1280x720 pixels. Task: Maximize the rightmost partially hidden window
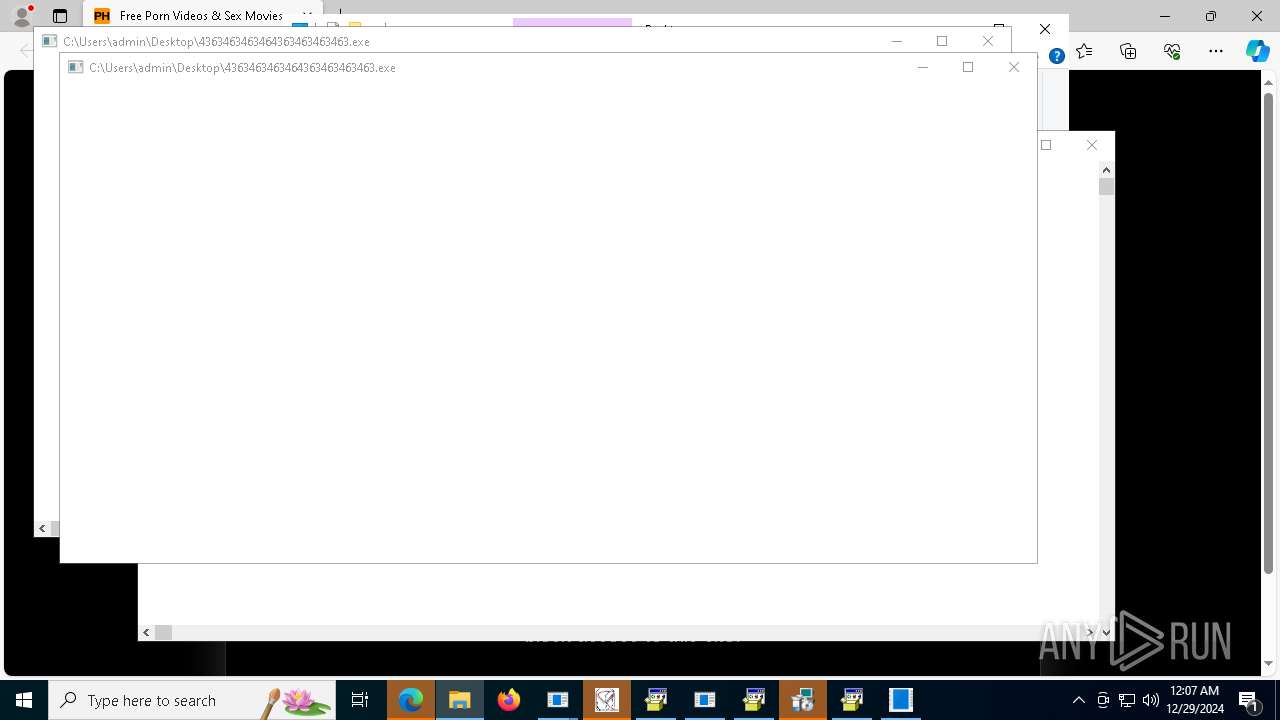point(1046,145)
